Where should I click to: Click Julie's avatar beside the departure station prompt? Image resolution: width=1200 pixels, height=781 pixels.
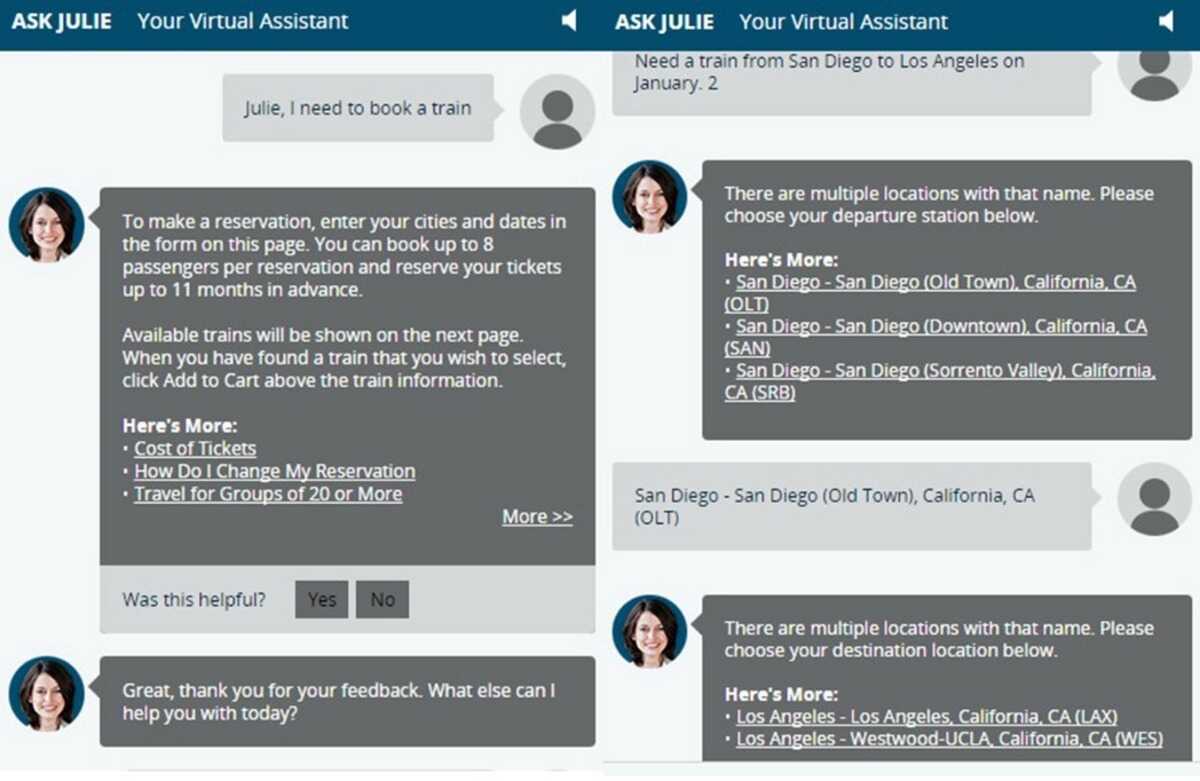click(649, 196)
